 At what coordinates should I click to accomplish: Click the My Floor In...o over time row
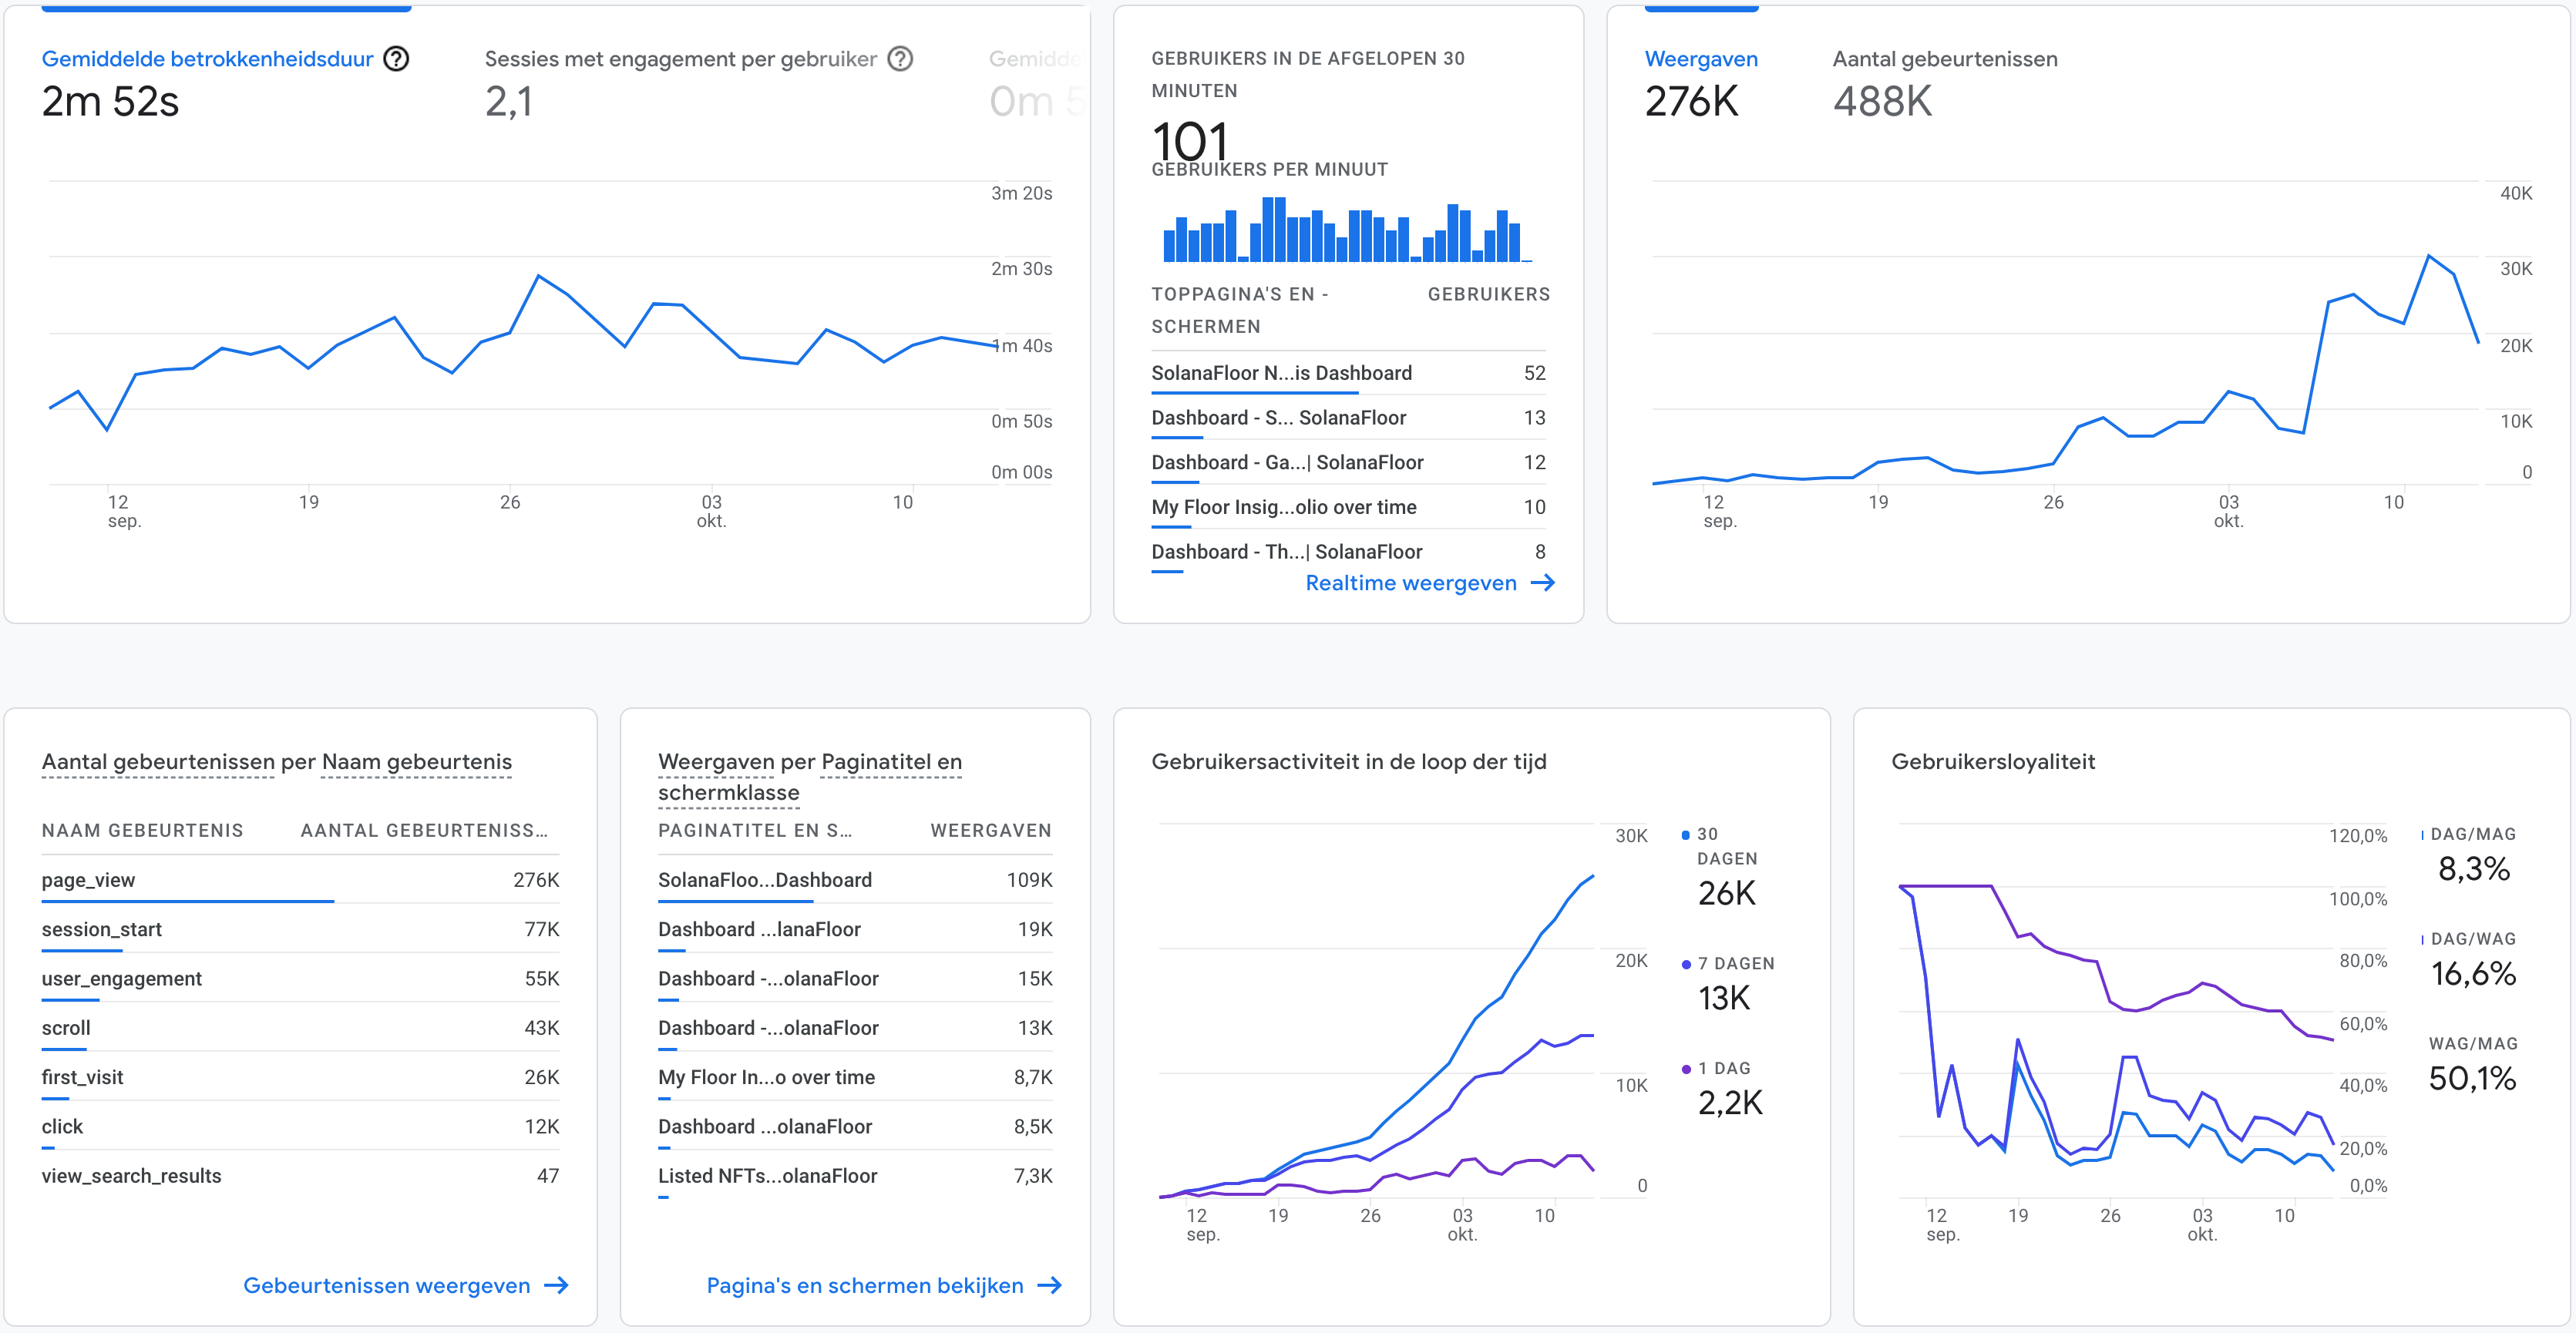766,1077
